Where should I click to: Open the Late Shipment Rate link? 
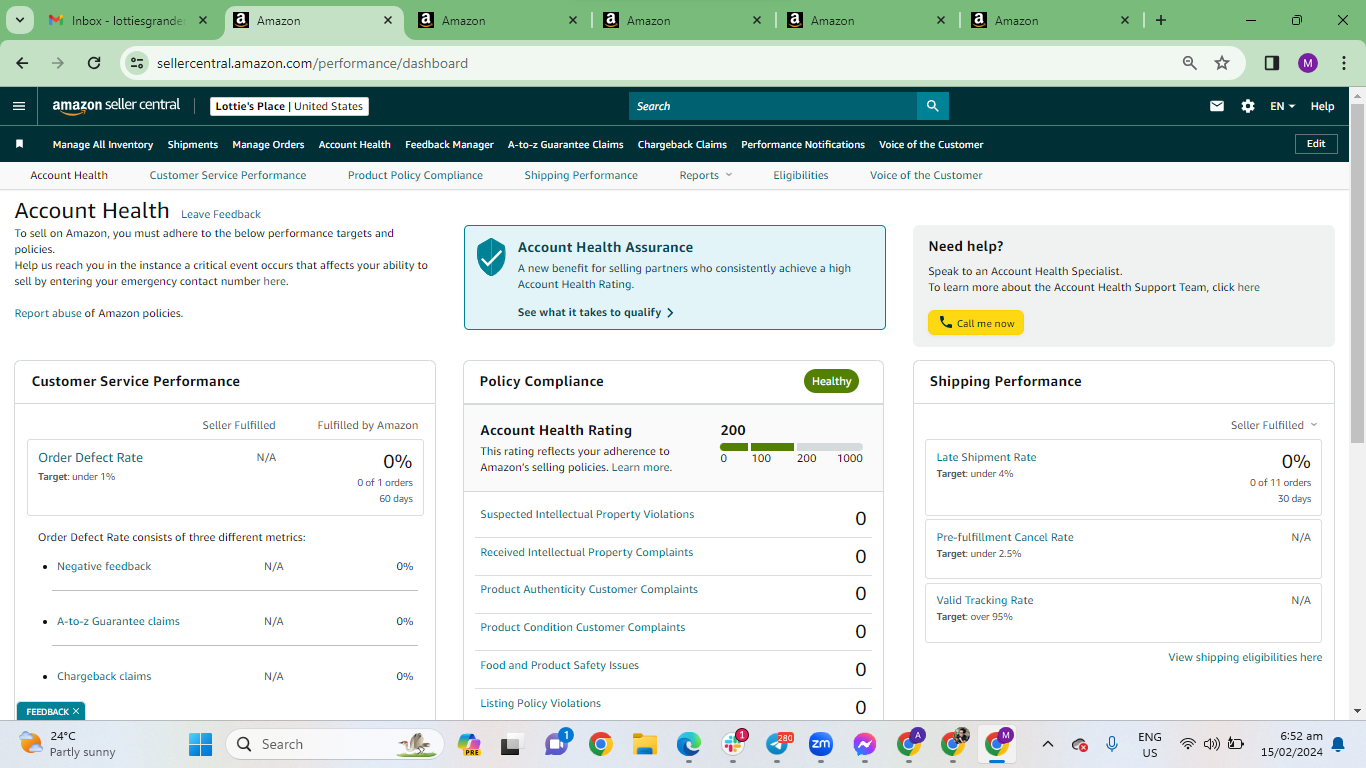(x=986, y=457)
